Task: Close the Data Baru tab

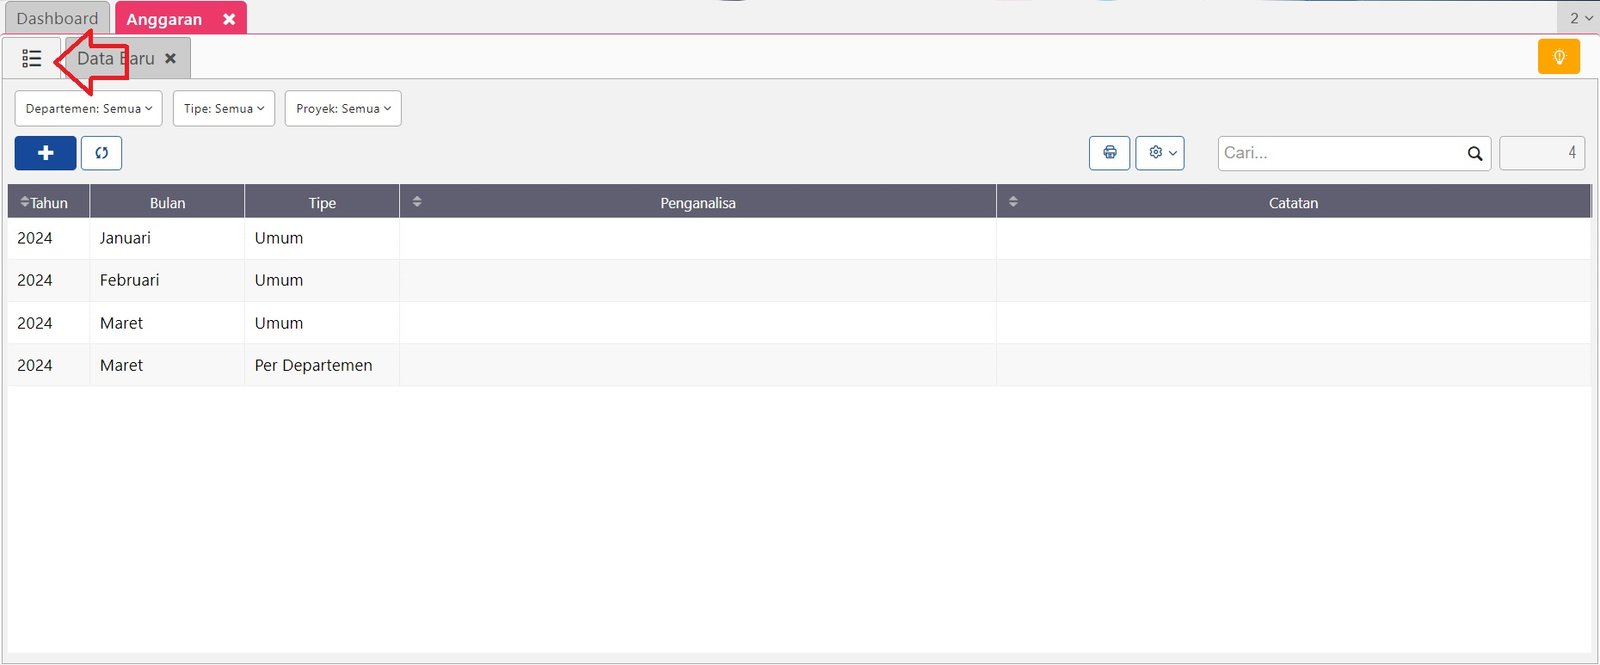Action: coord(171,59)
